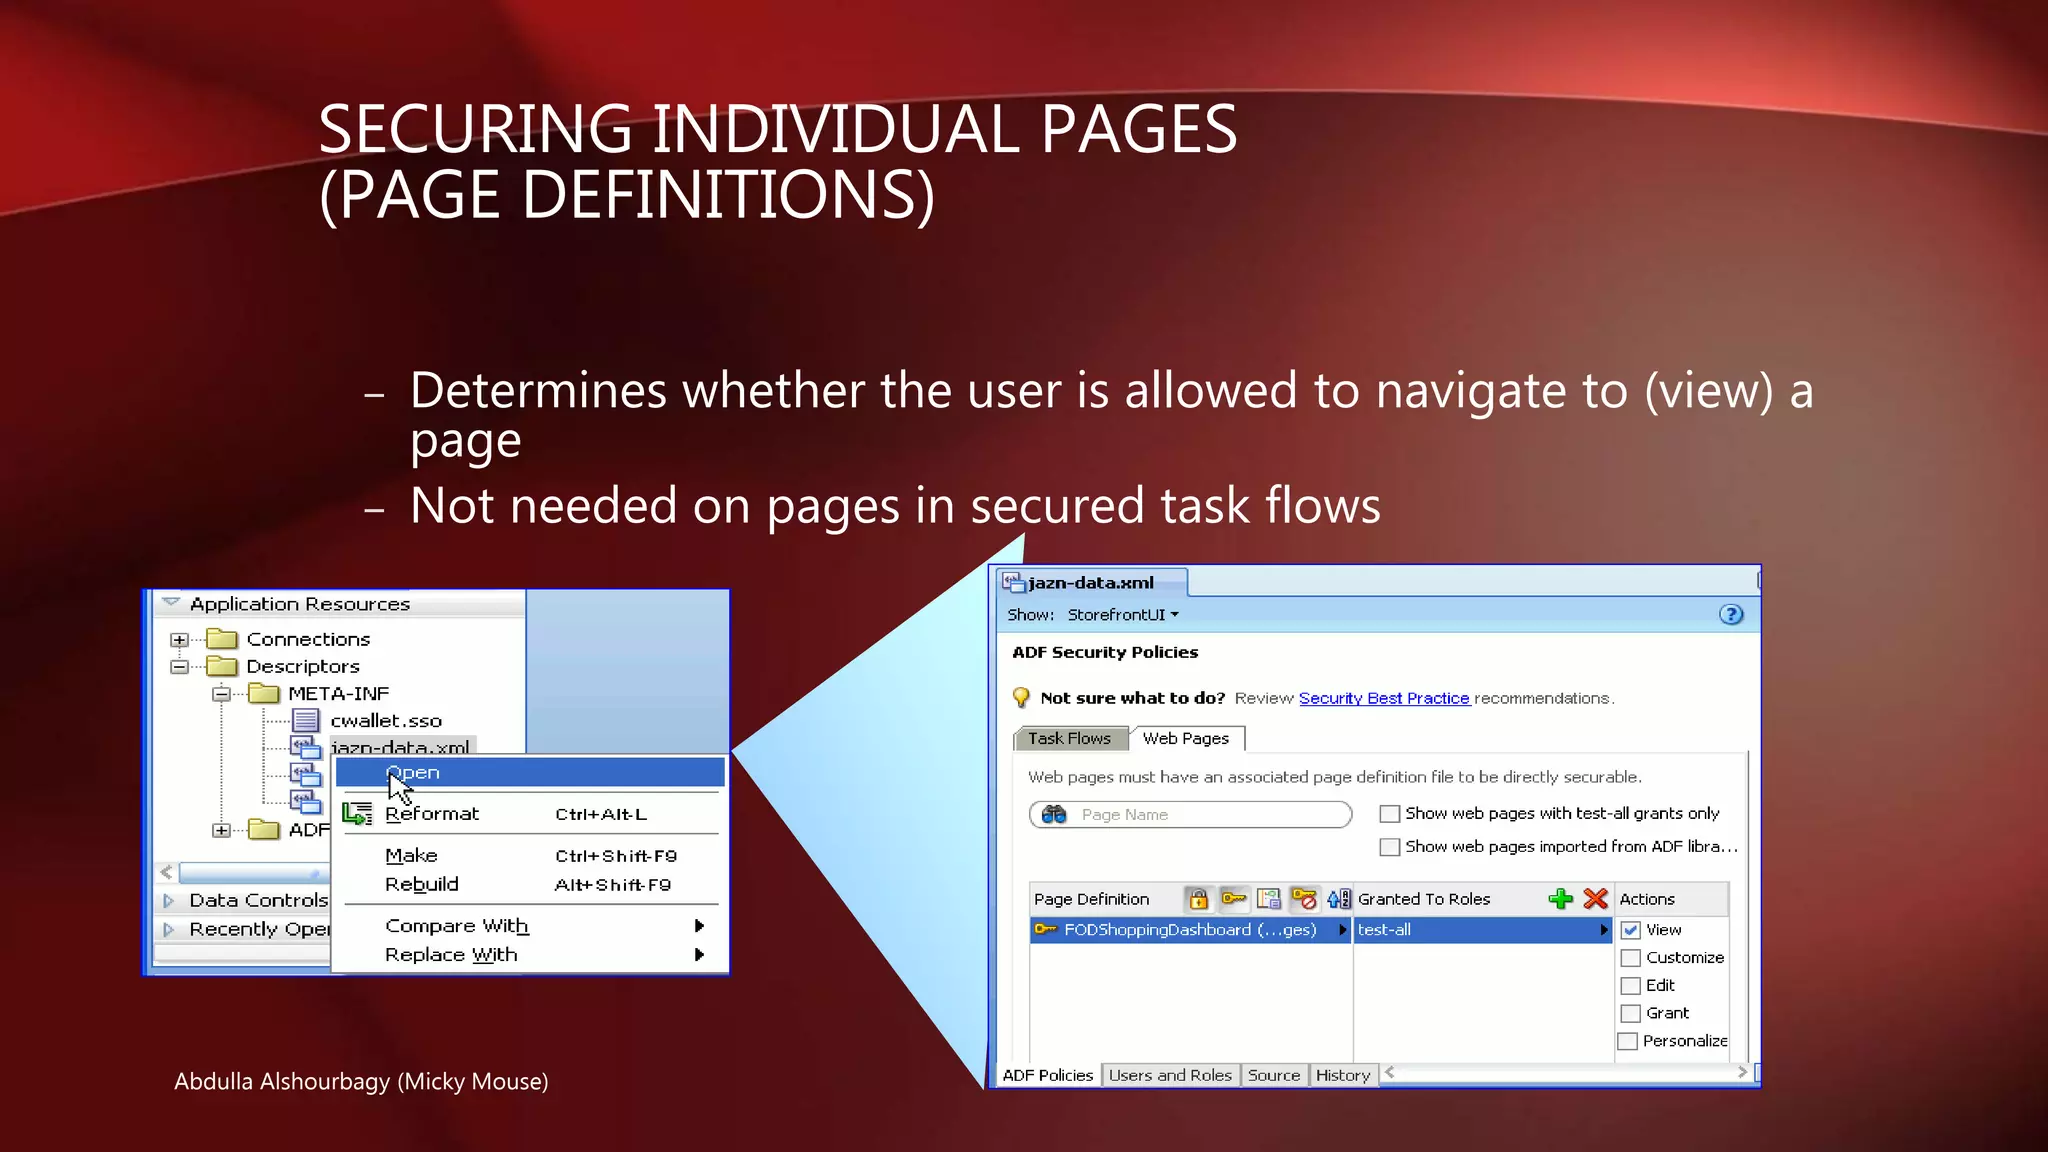The height and width of the screenshot is (1152, 2048).
Task: Choose Make in the context menu
Action: (x=530, y=856)
